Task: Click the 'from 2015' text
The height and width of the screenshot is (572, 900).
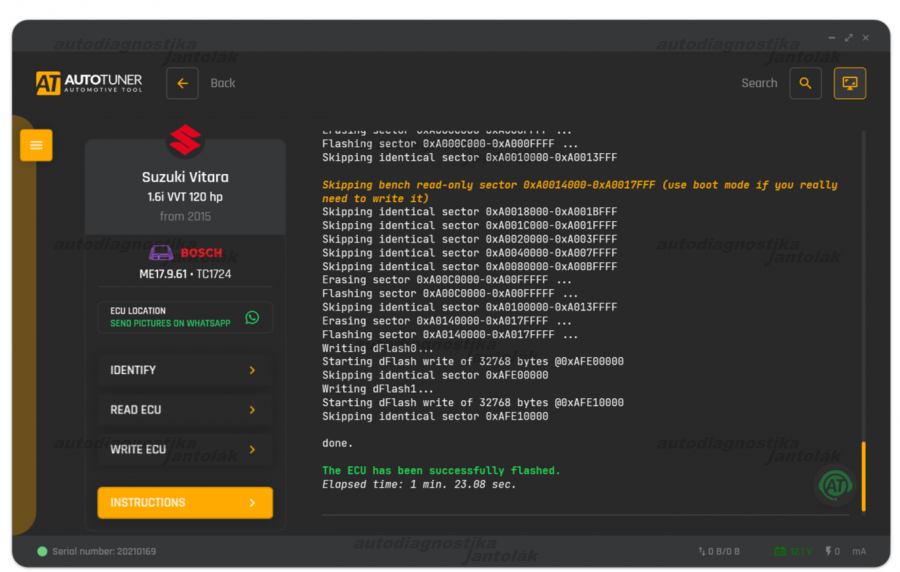Action: [x=185, y=216]
